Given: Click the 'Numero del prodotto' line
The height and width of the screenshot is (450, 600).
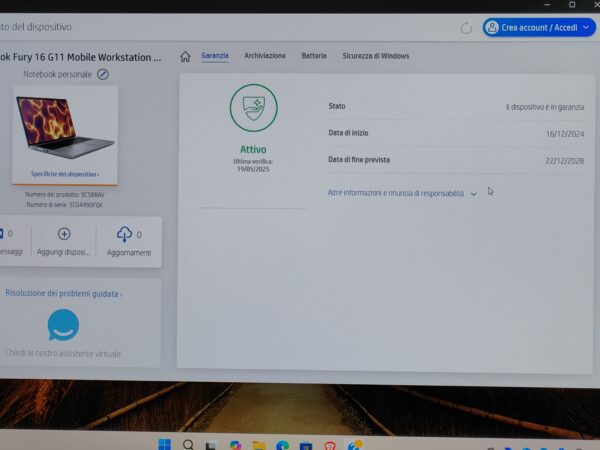Looking at the screenshot, I should (x=65, y=194).
